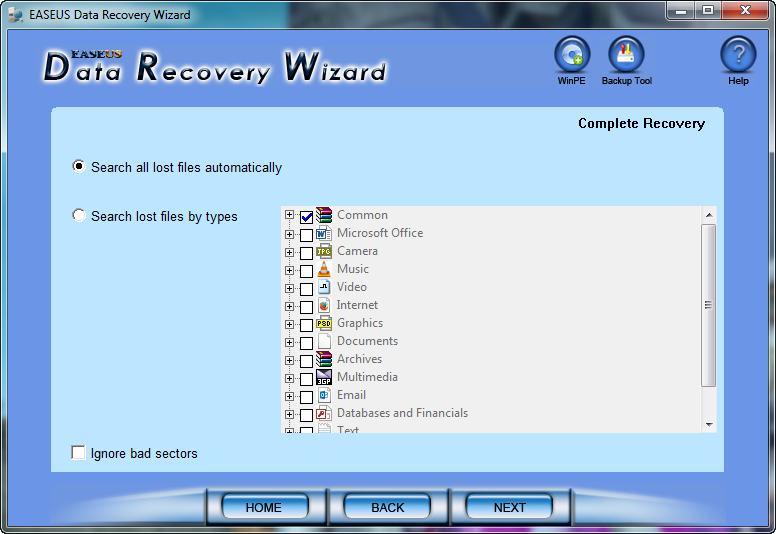The height and width of the screenshot is (534, 776).
Task: Click the app icon in title bar
Action: 16,15
